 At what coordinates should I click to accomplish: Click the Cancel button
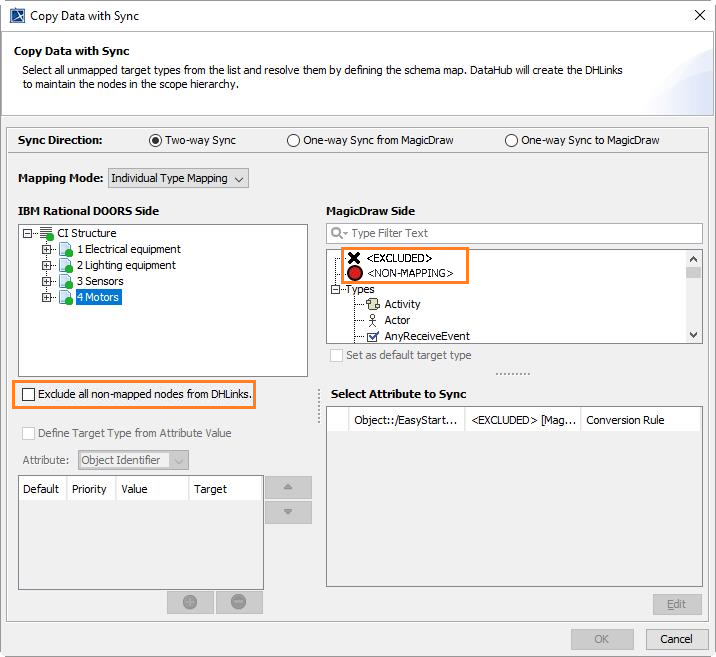coord(677,639)
